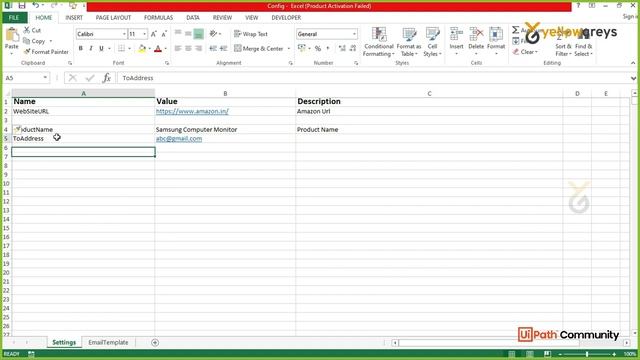The height and width of the screenshot is (360, 640).
Task: Click the Clear eraser button
Action: tap(525, 52)
